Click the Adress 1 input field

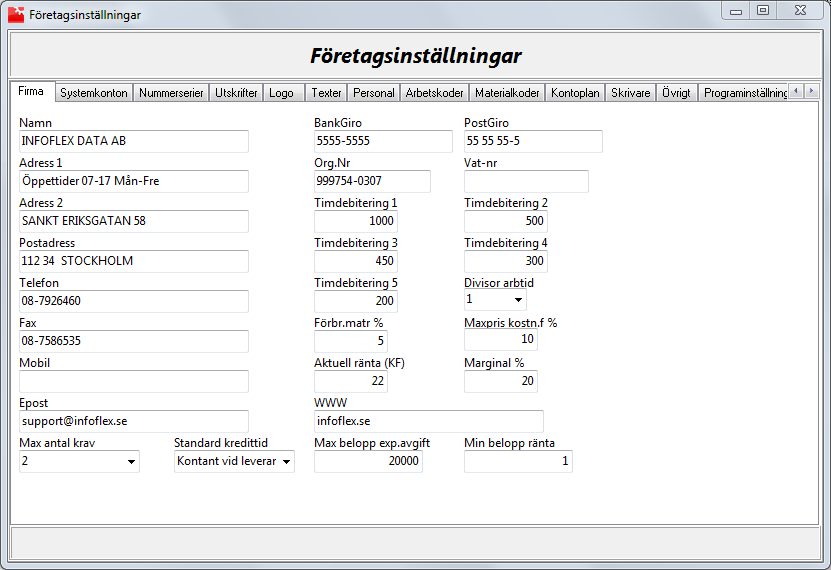[x=134, y=181]
